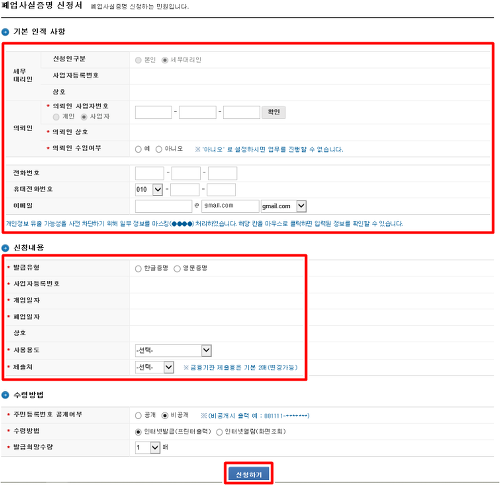The image size is (500, 486).
Task: Select the 세무대리인 applicant type radio
Action: (165, 60)
